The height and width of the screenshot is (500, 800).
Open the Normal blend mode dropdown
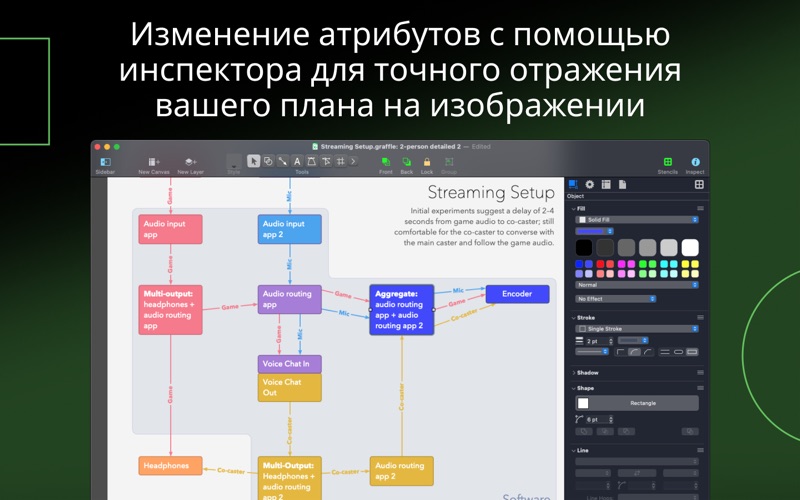637,285
